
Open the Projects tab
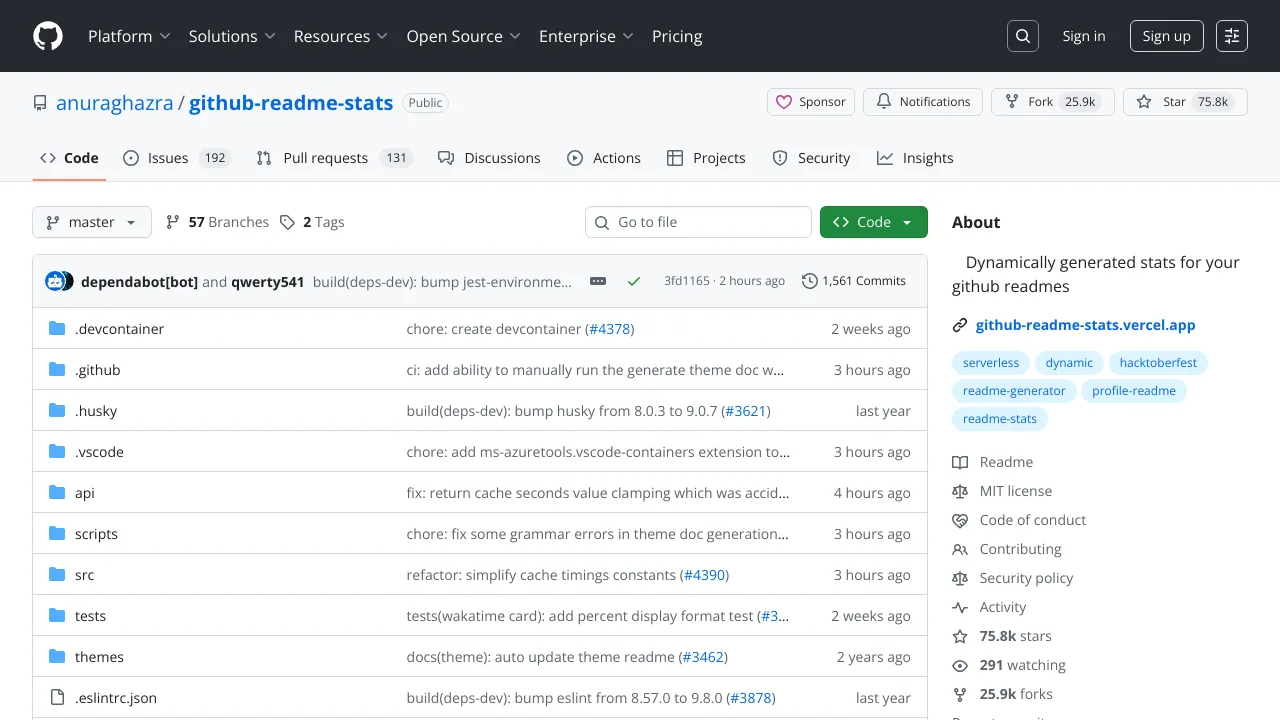[706, 158]
